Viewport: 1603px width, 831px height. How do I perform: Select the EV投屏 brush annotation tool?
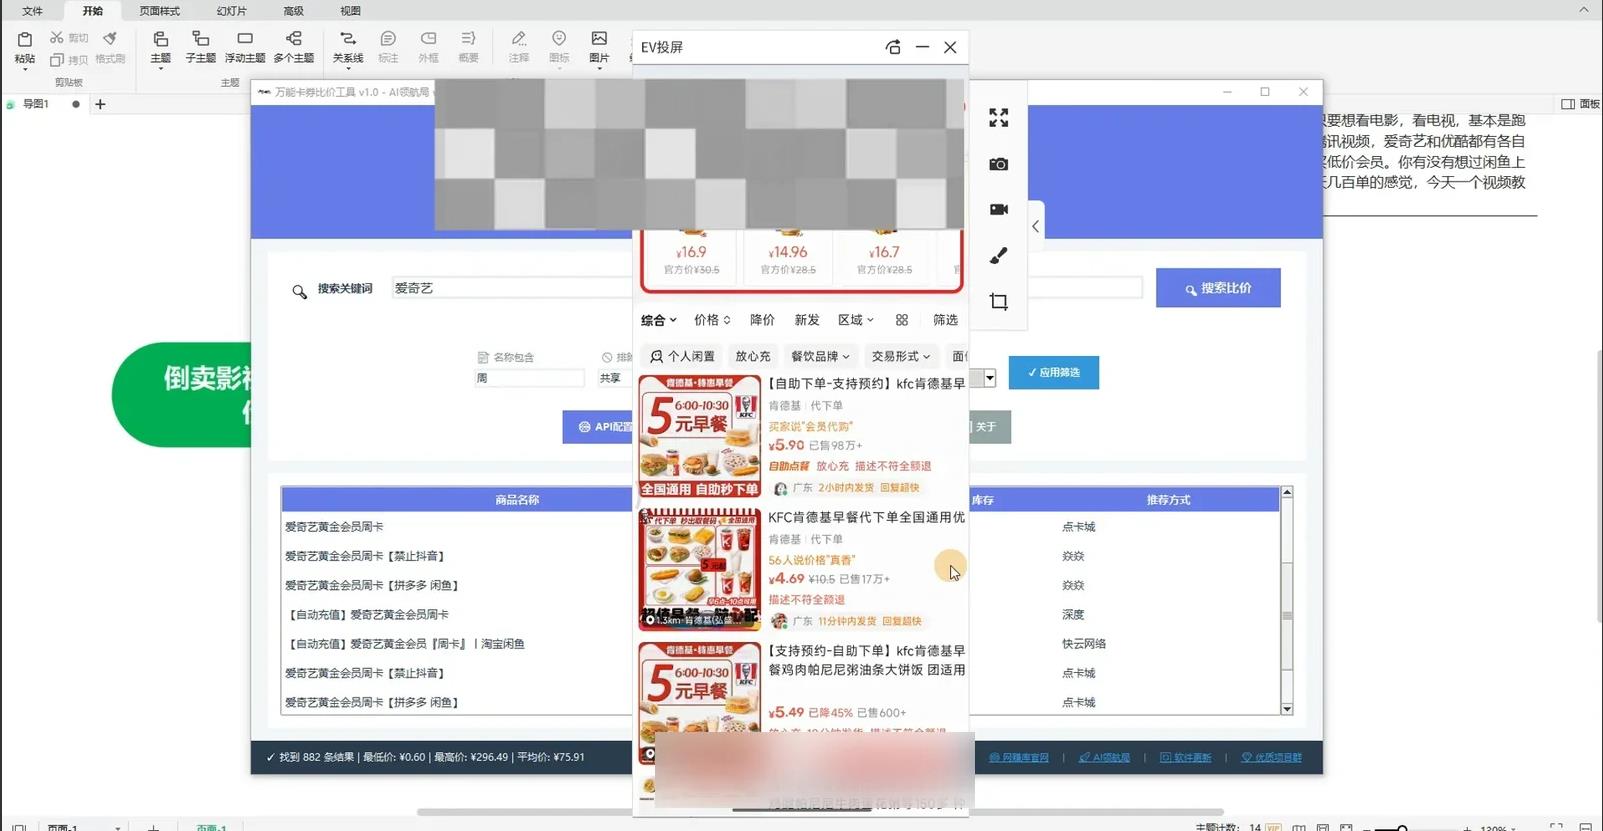pos(998,256)
